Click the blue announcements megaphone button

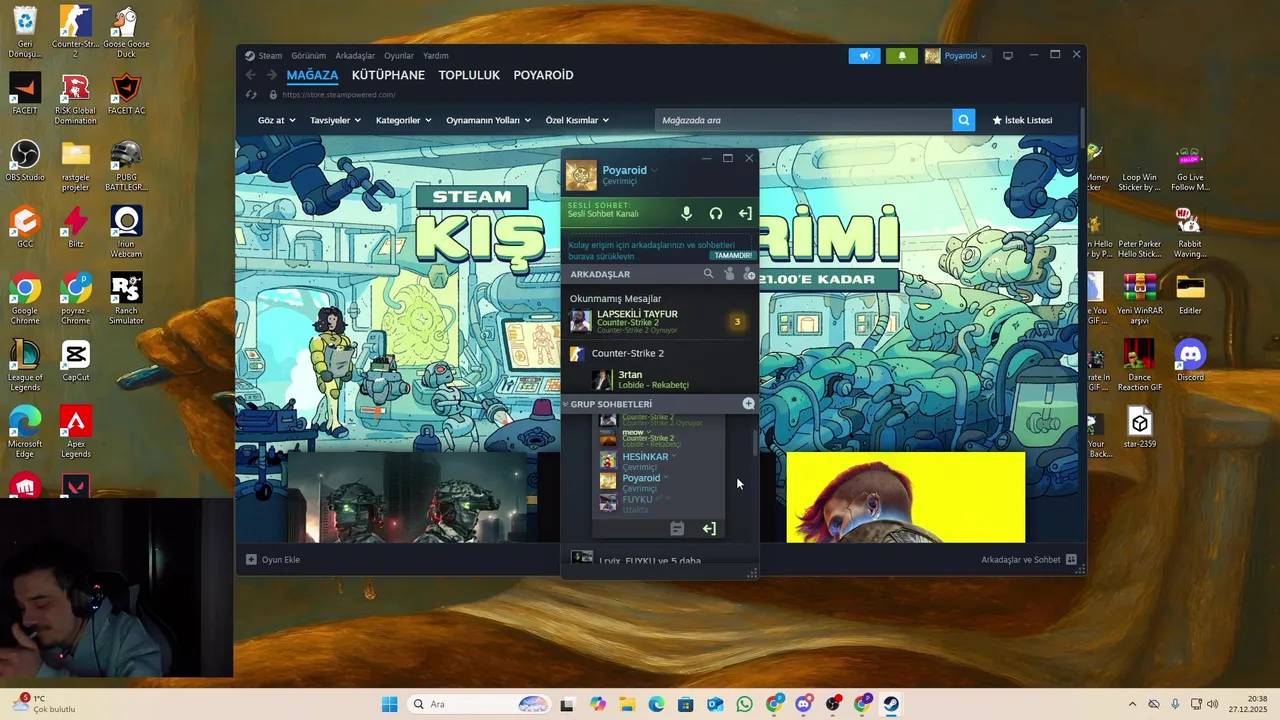pos(865,56)
